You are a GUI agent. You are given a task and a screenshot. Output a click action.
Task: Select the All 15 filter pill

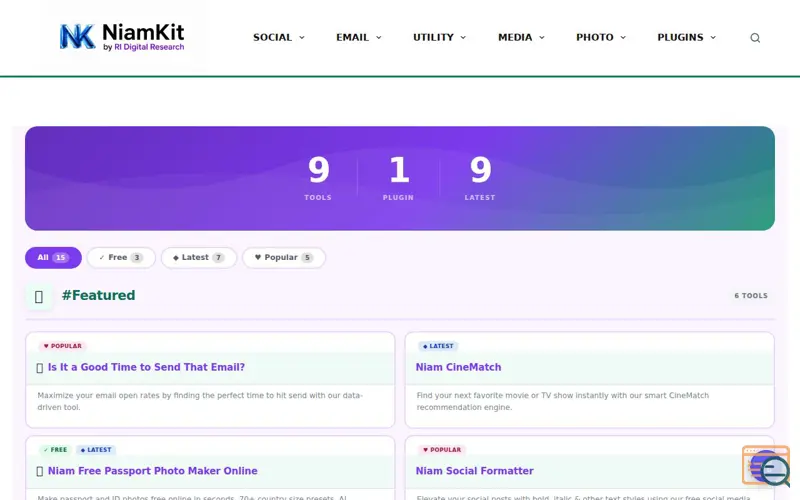53,258
